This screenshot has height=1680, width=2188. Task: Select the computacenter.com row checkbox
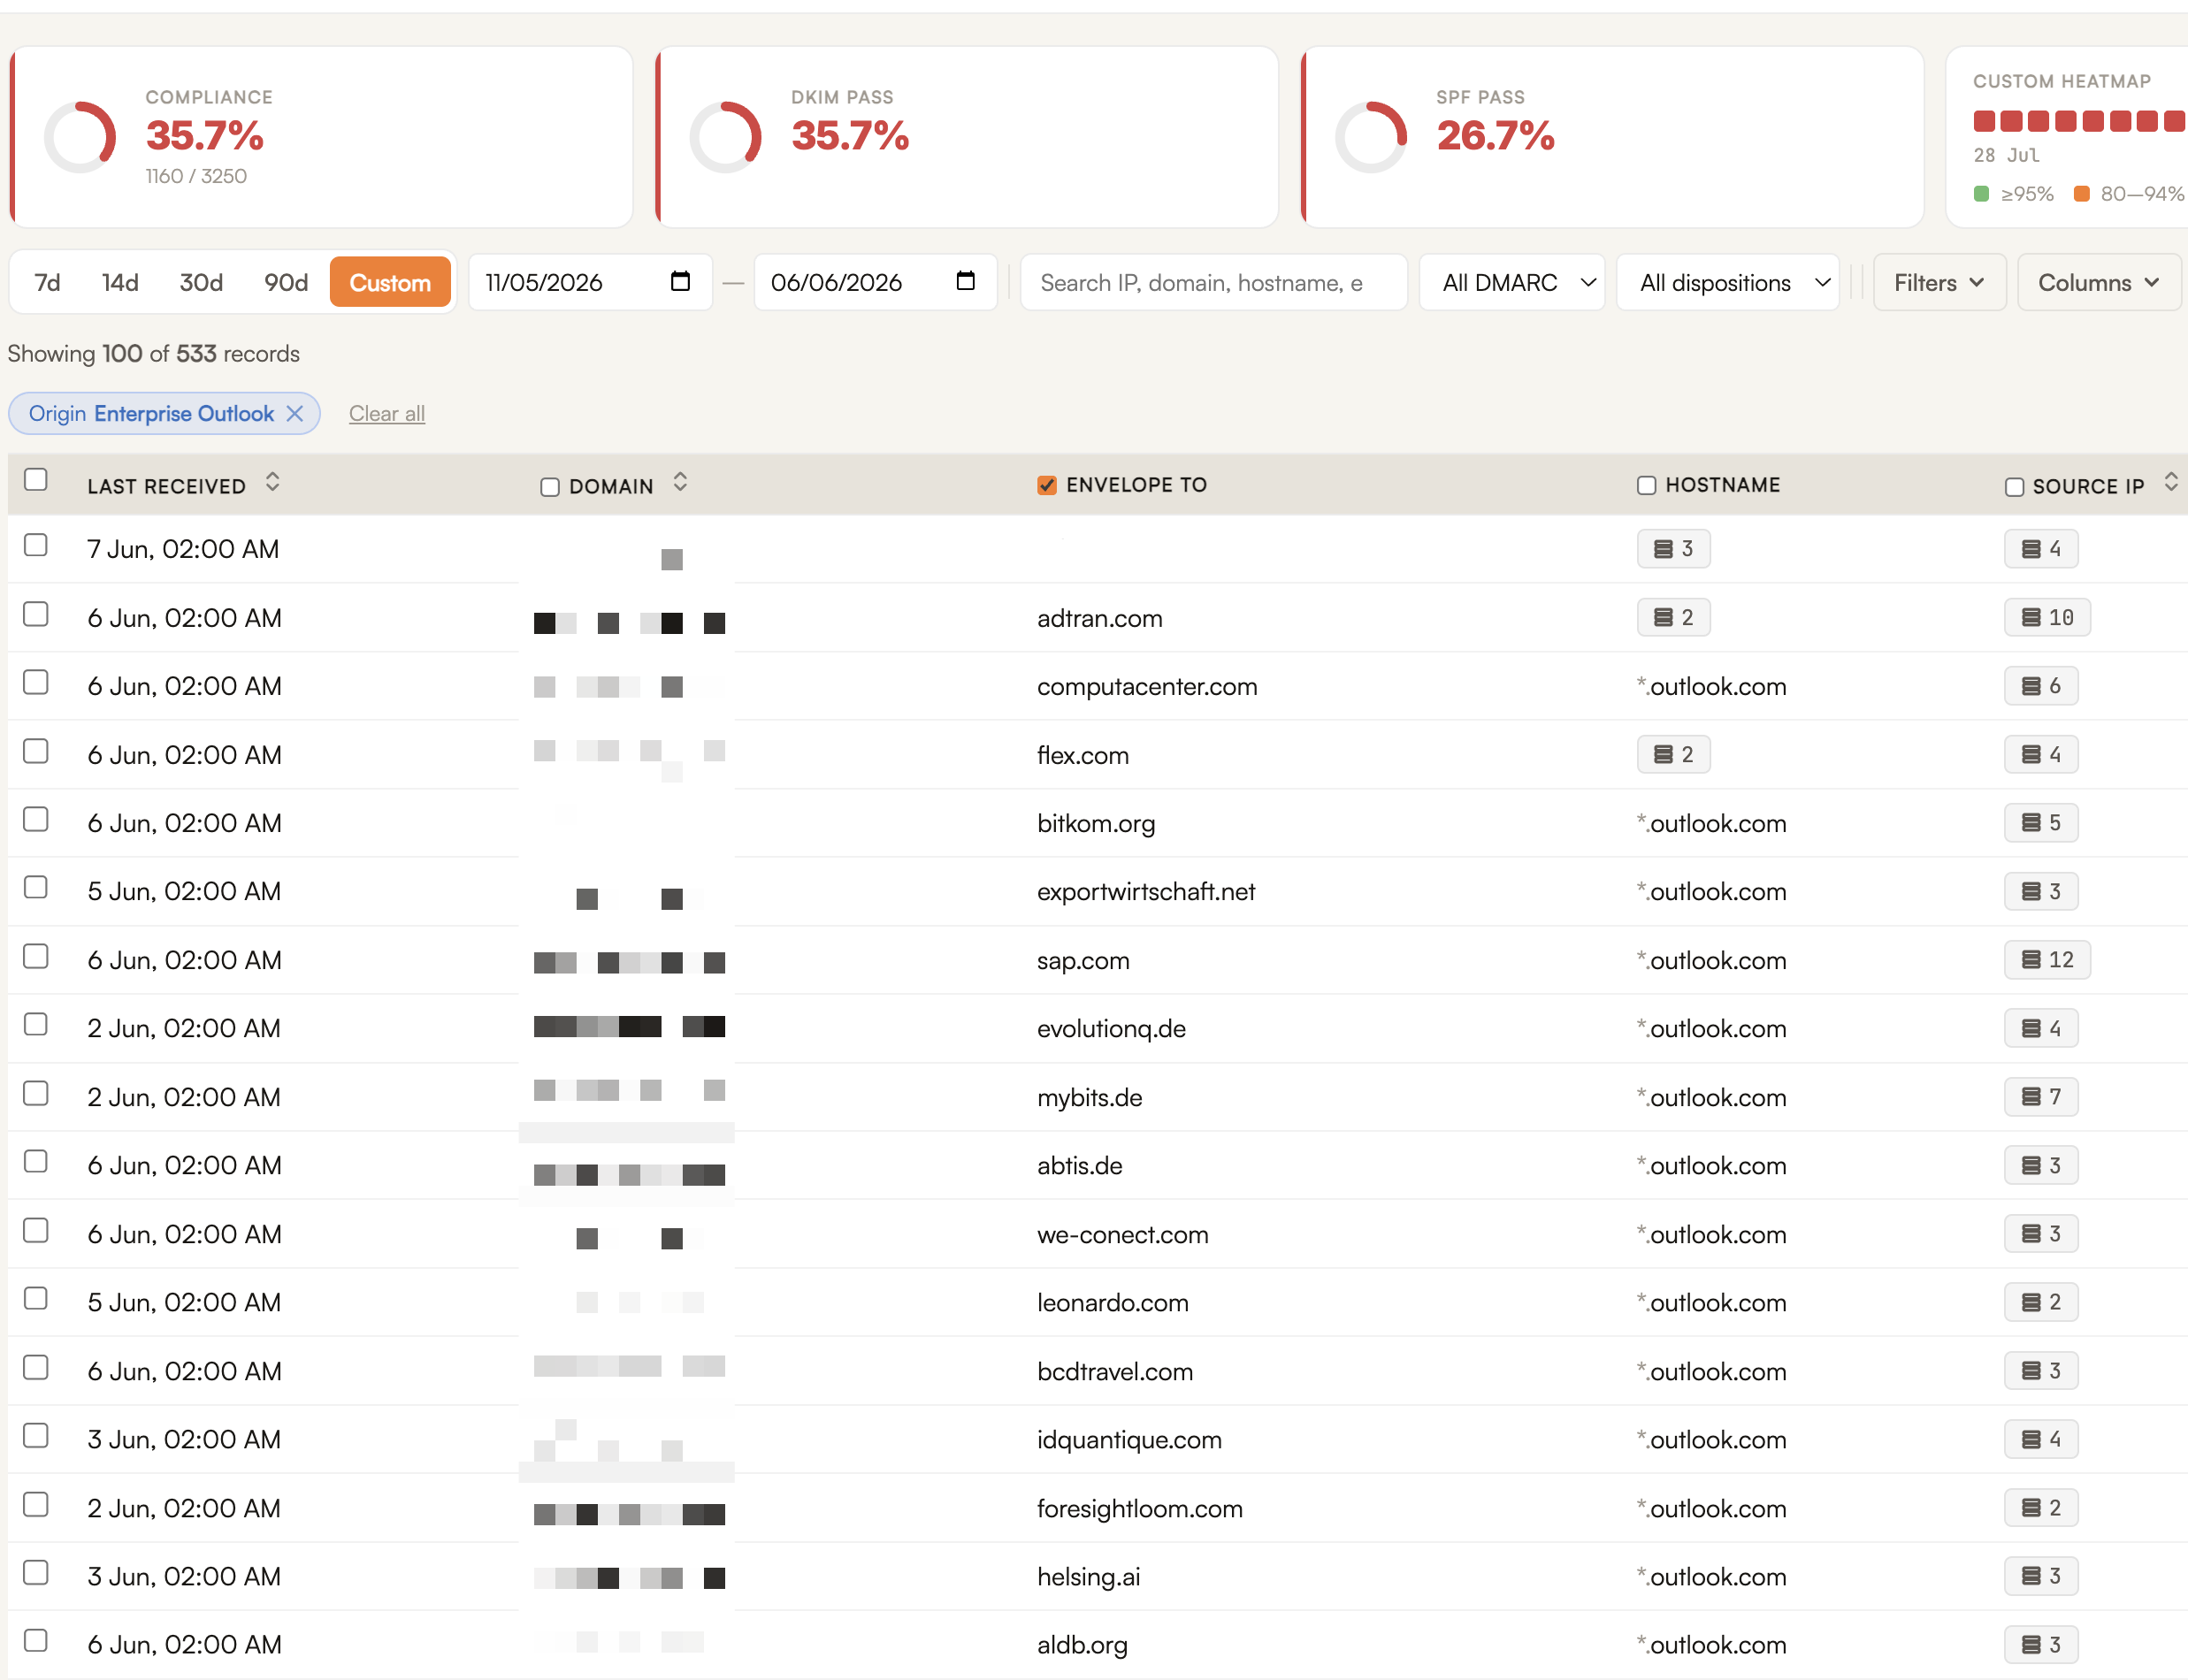click(x=36, y=682)
